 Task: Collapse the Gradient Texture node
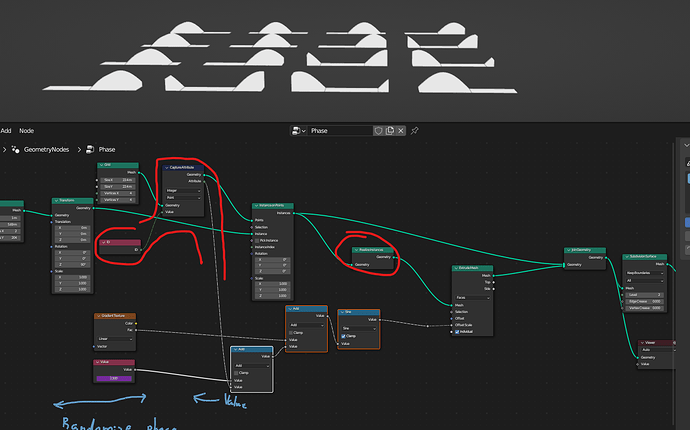98,316
